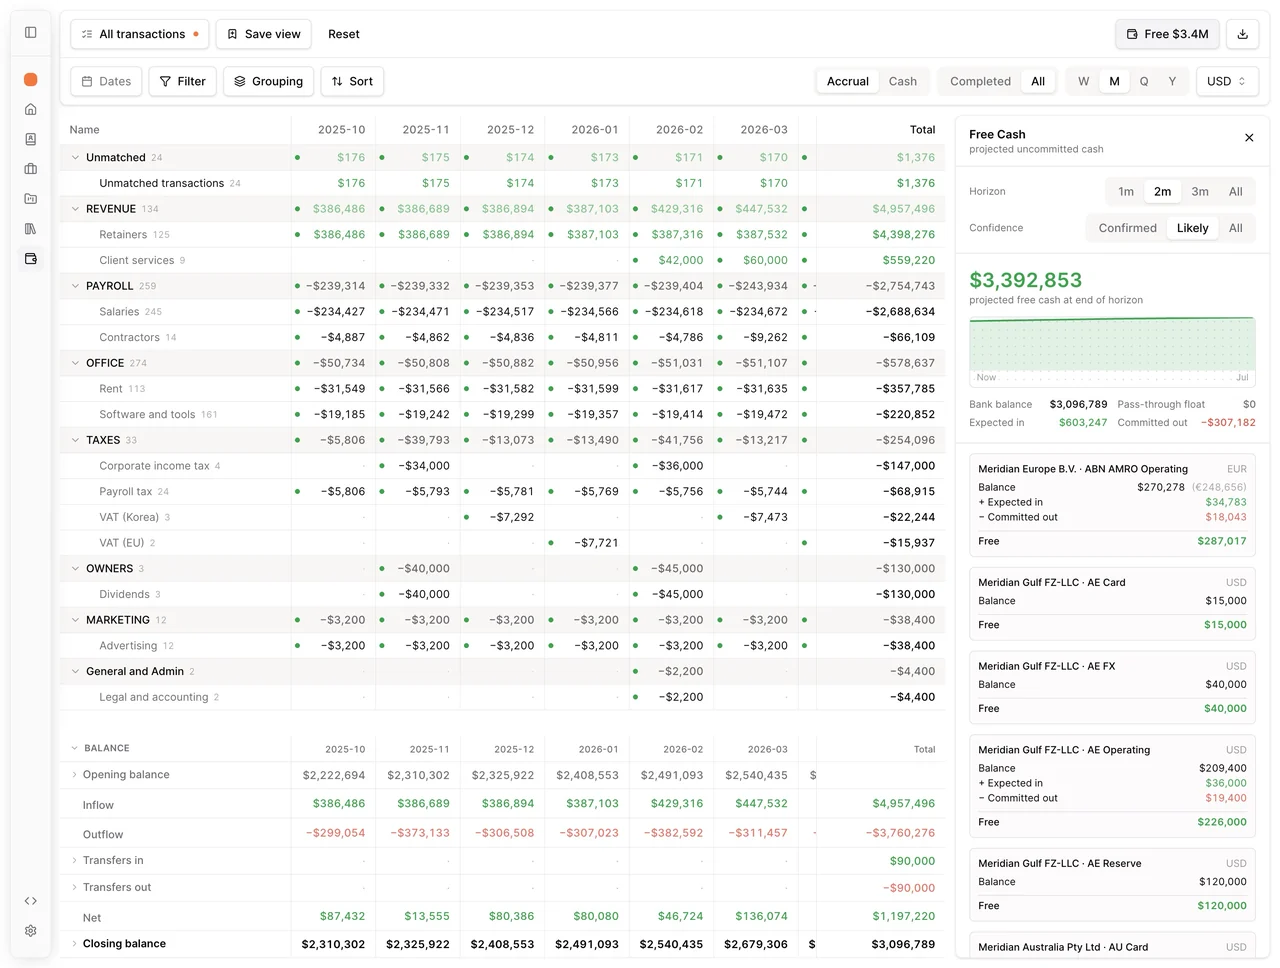Set horizon to 2m

pos(1162,191)
